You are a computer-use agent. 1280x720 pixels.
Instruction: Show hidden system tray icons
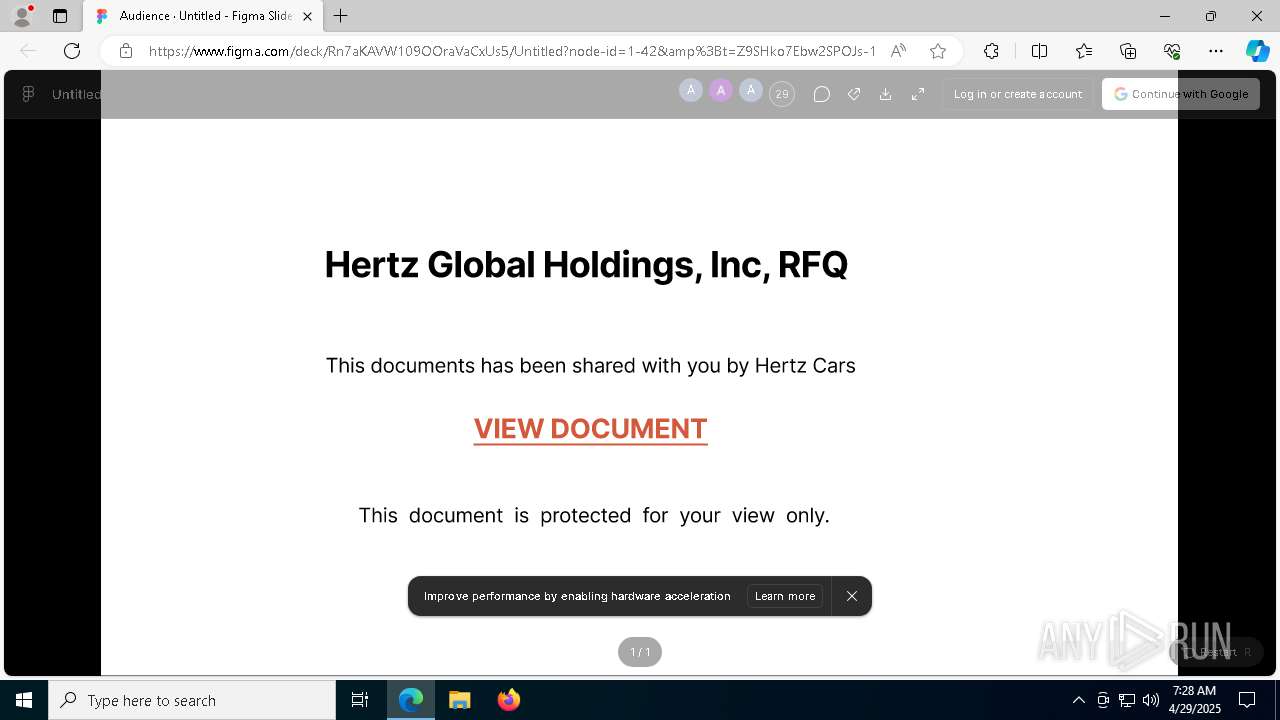[x=1078, y=700]
